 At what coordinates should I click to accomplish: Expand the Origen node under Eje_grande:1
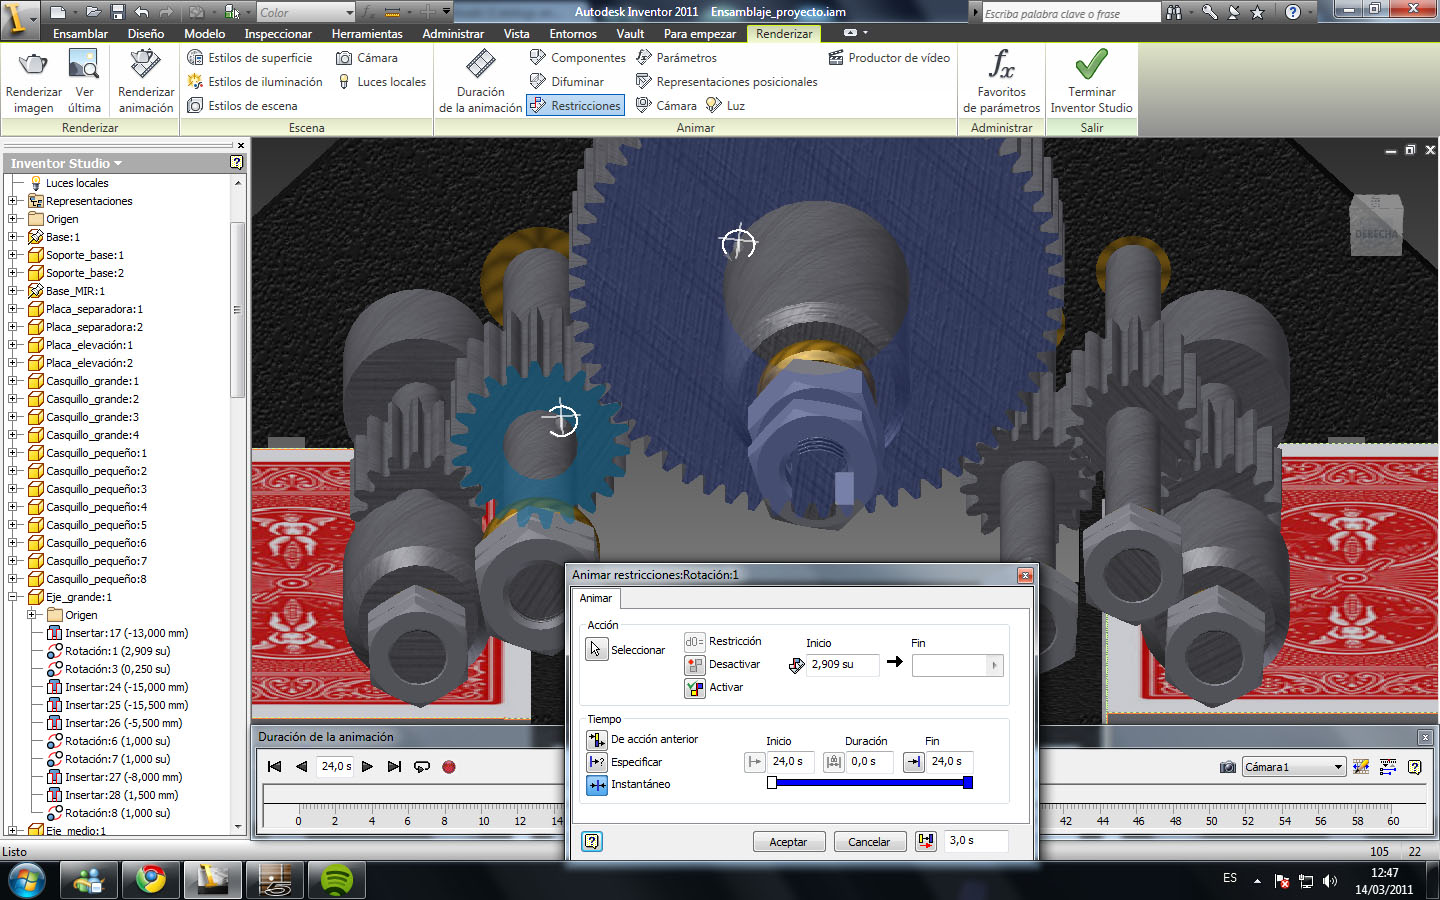click(x=32, y=615)
